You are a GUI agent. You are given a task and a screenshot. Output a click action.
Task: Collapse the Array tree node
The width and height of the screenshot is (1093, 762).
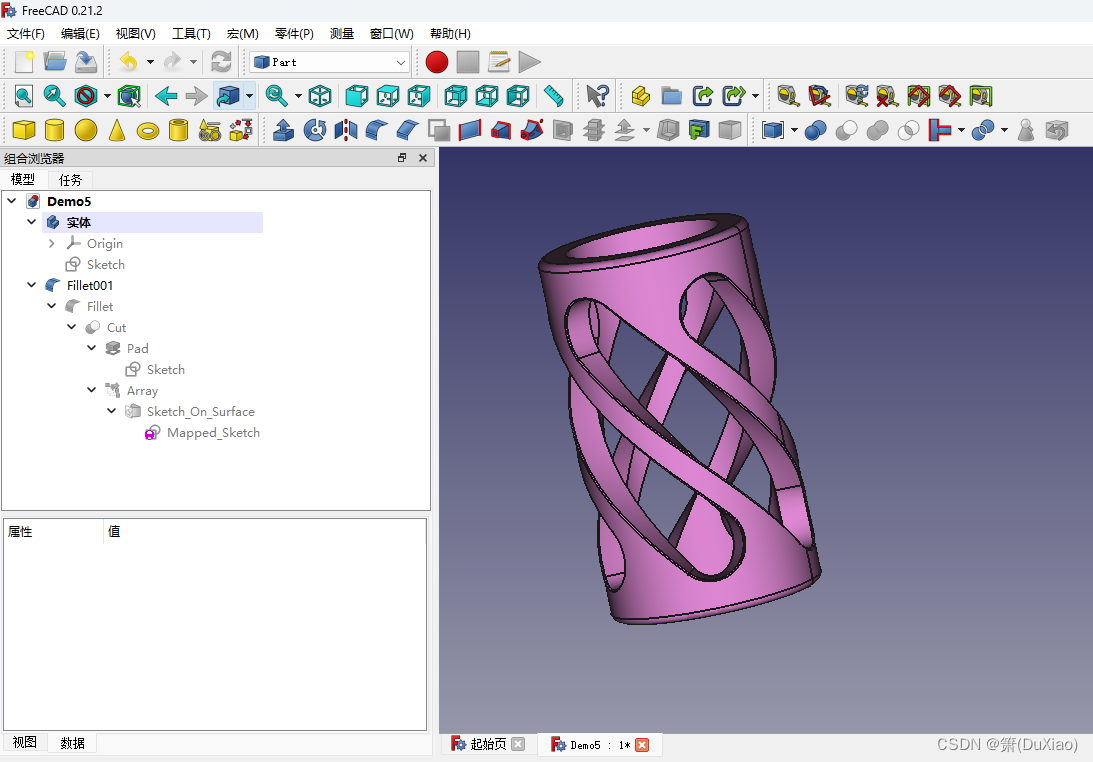click(91, 390)
